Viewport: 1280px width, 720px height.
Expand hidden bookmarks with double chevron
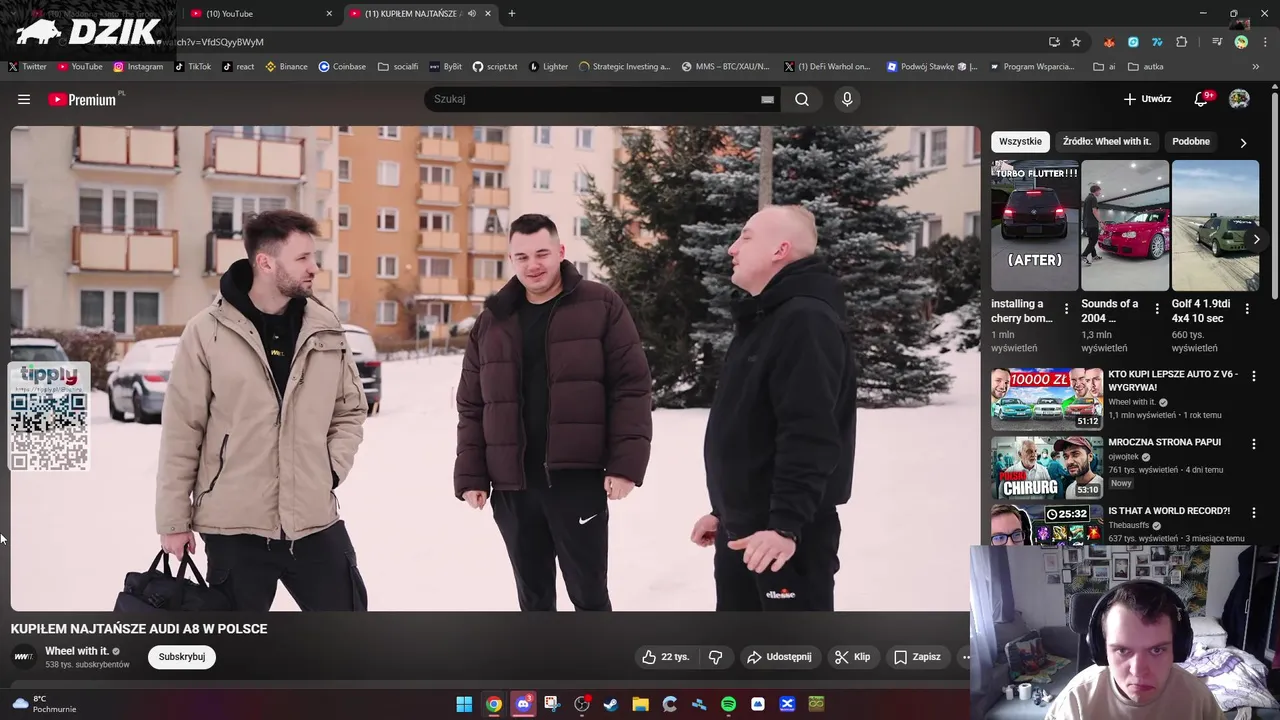[x=1256, y=67]
